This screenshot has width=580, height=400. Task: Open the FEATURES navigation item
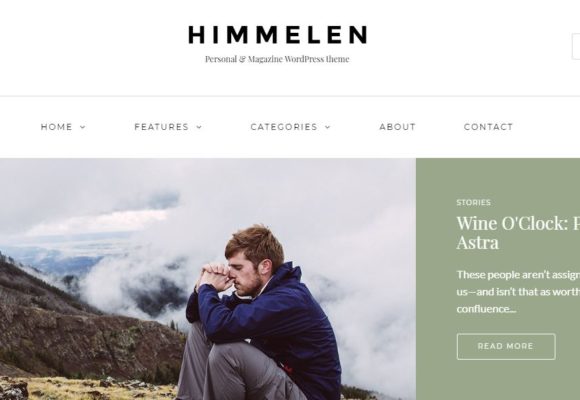[162, 127]
